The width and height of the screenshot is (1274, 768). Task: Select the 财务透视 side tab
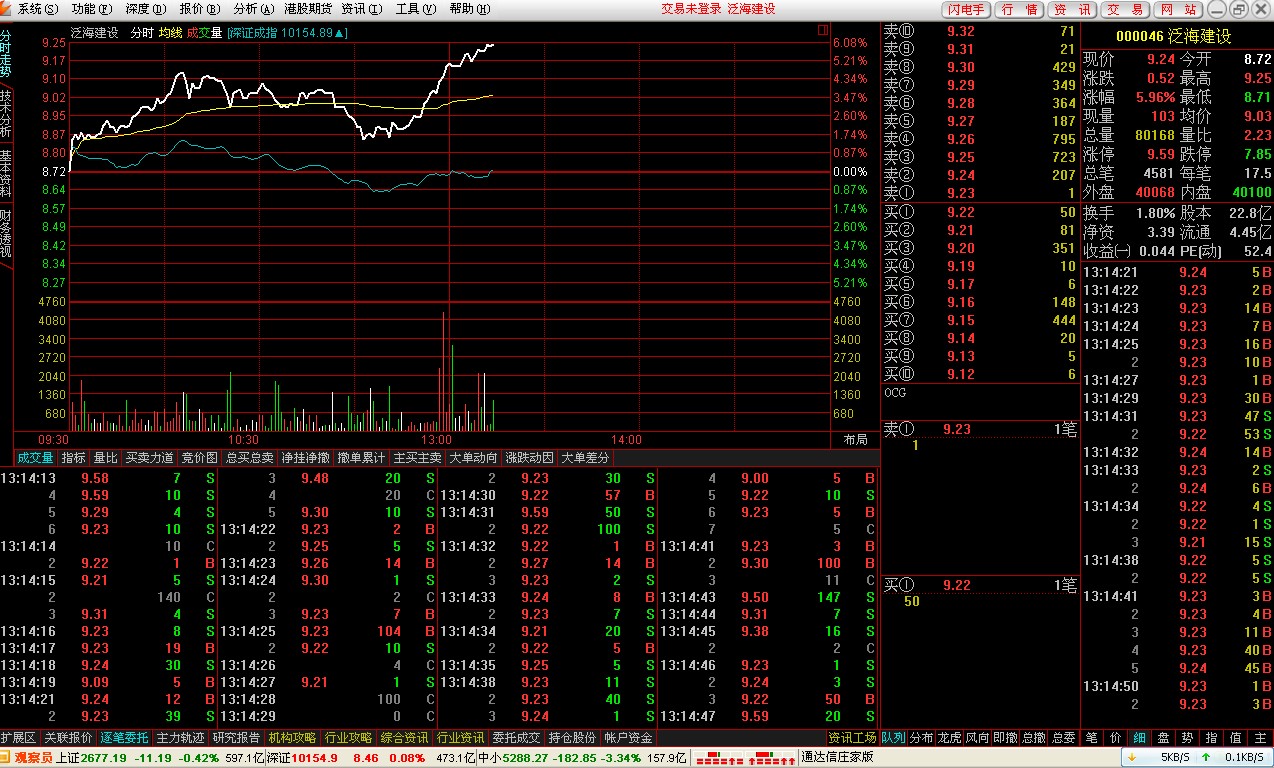(x=6, y=232)
